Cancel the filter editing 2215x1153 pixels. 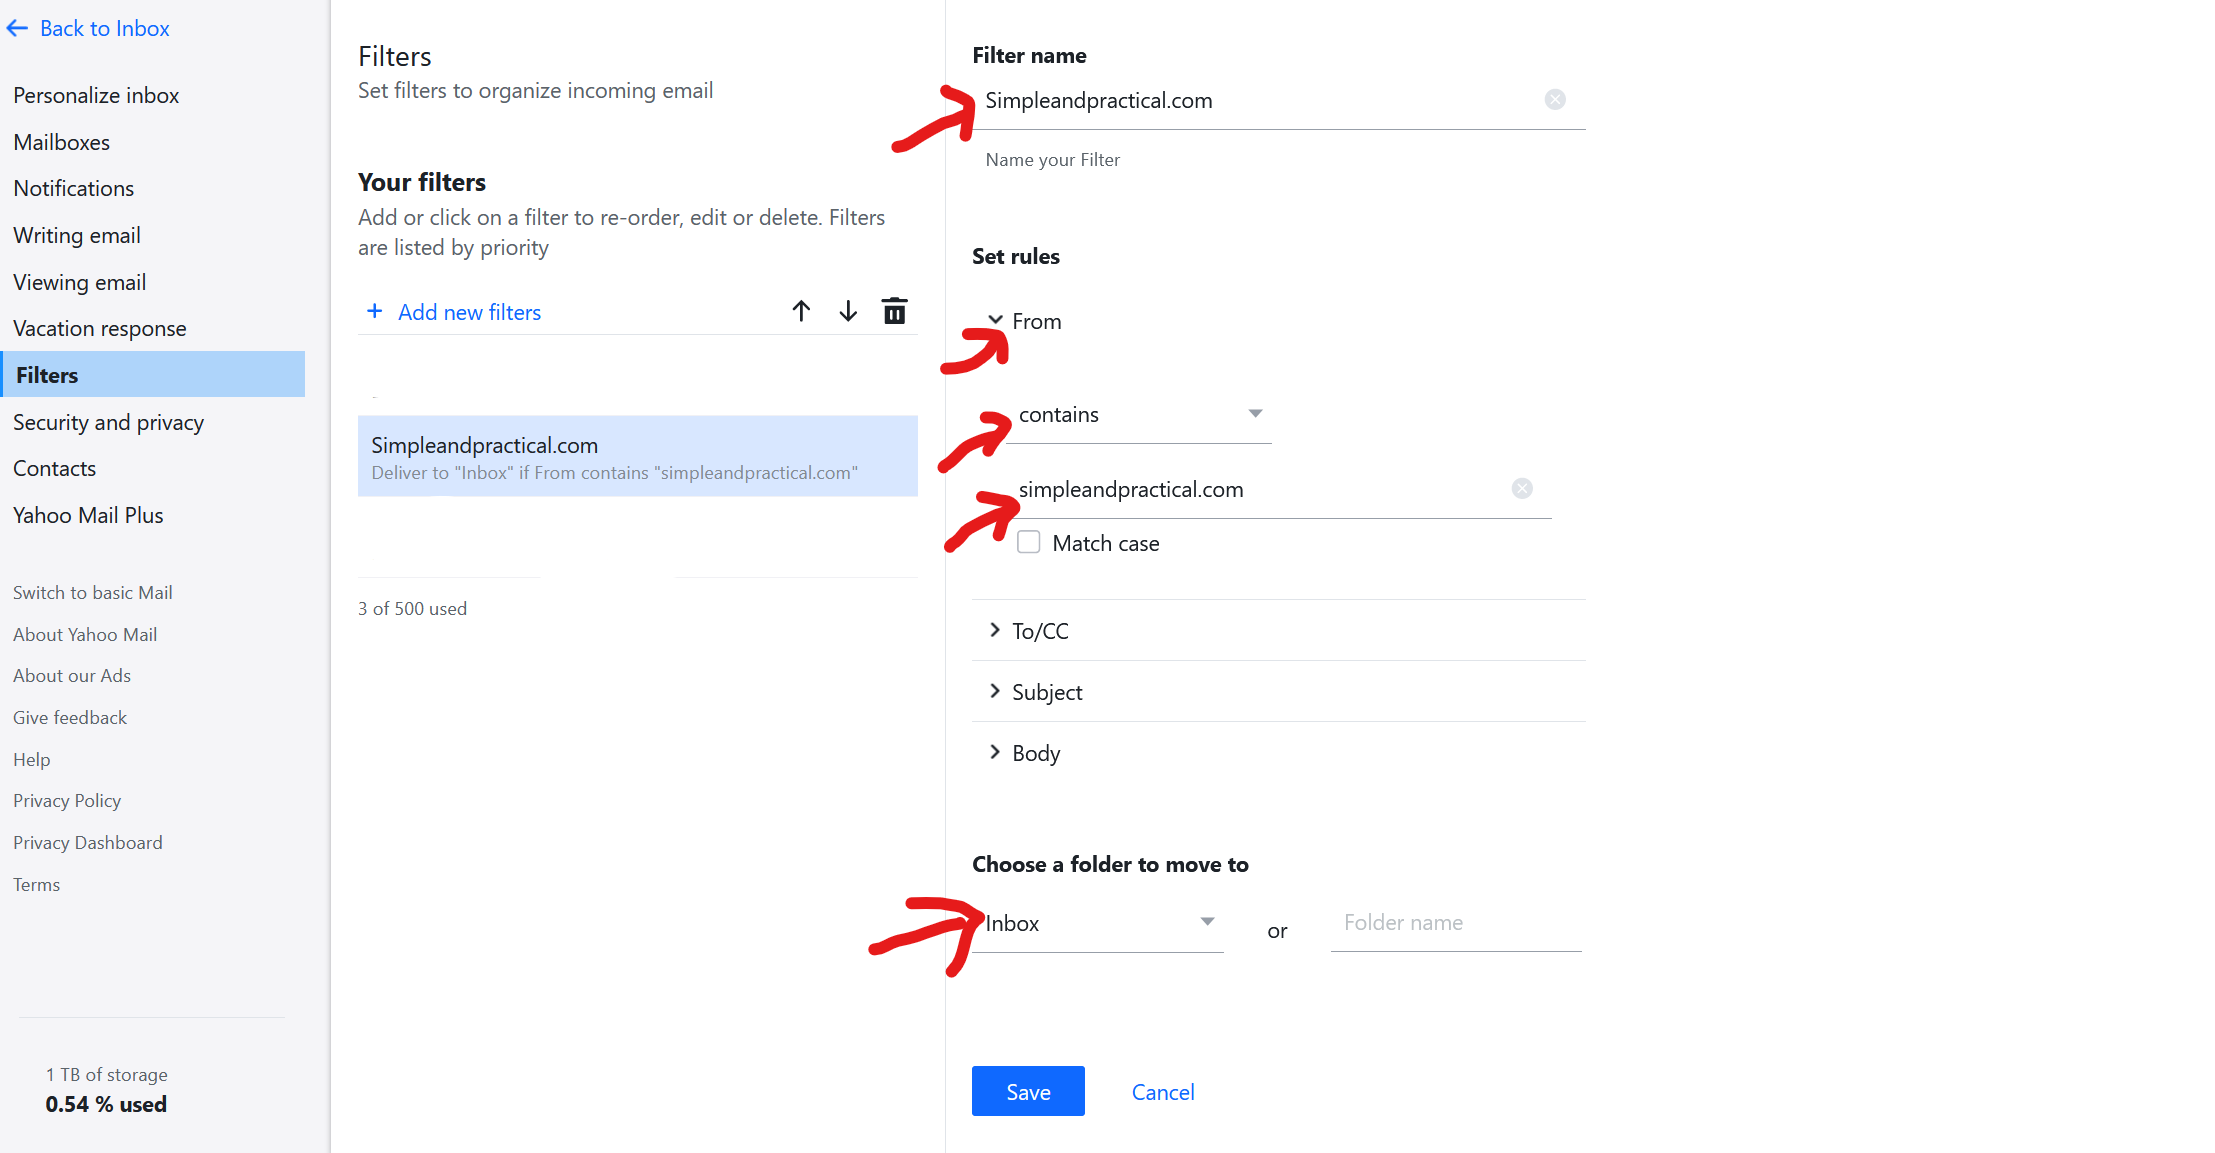(1163, 1092)
